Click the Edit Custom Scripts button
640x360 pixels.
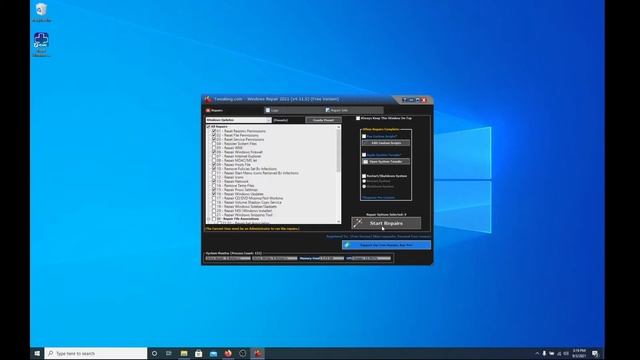386,143
